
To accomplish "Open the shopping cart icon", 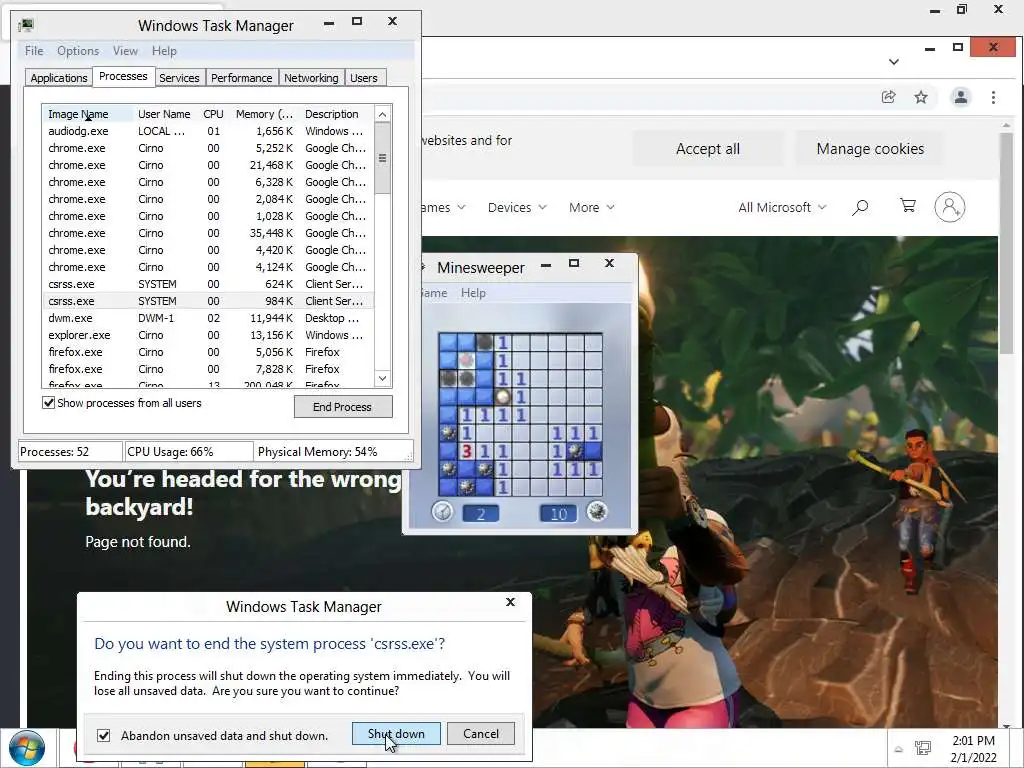I will pyautogui.click(x=908, y=206).
